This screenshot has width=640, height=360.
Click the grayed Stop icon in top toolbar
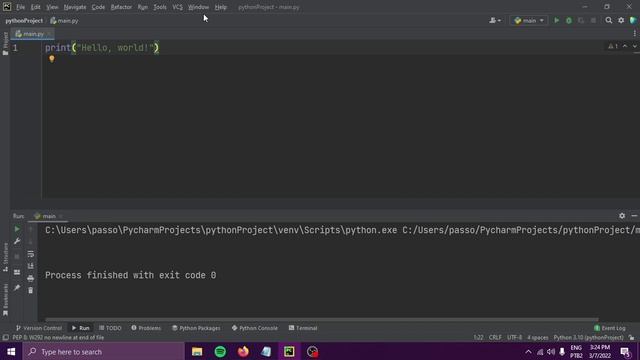[x=593, y=20]
